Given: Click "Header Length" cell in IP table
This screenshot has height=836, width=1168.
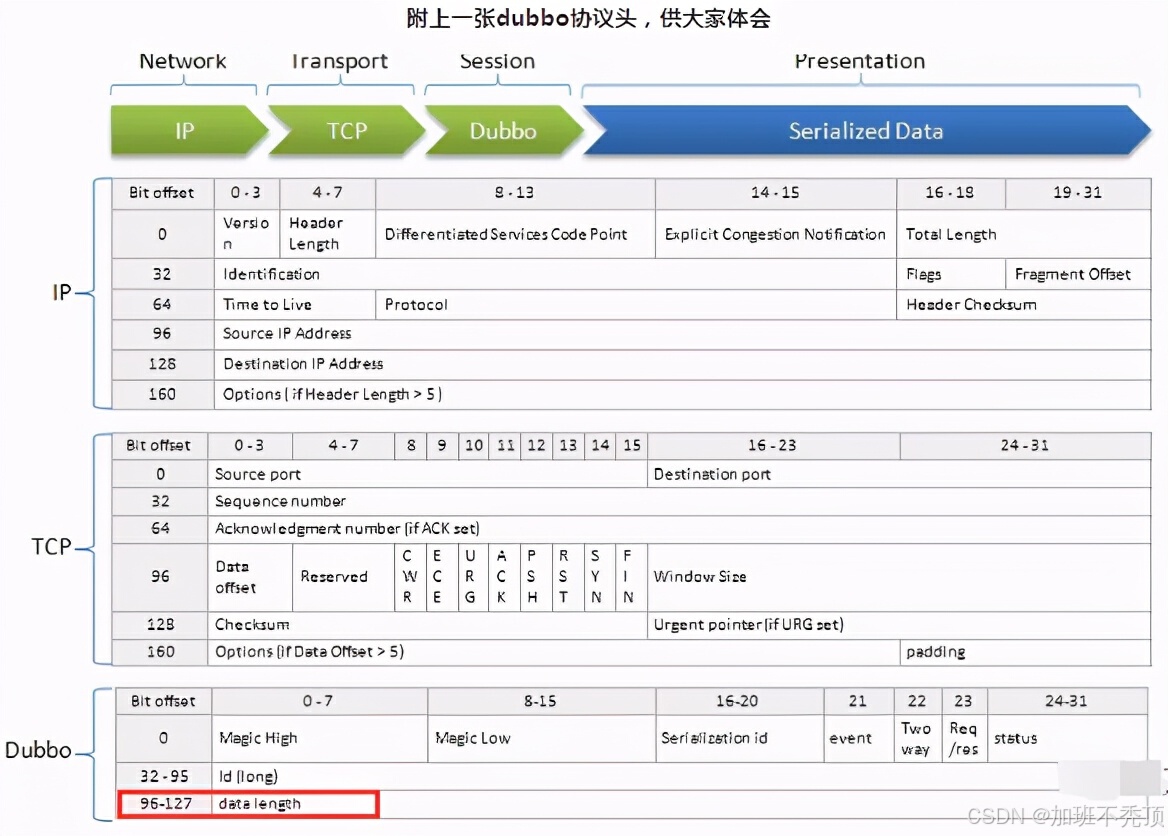Looking at the screenshot, I should (x=328, y=234).
